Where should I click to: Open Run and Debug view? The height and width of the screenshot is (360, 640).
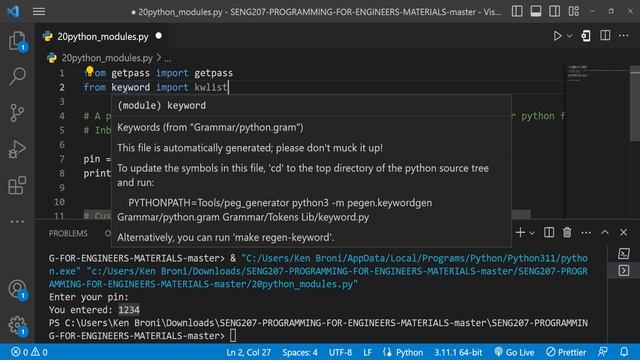tap(17, 149)
